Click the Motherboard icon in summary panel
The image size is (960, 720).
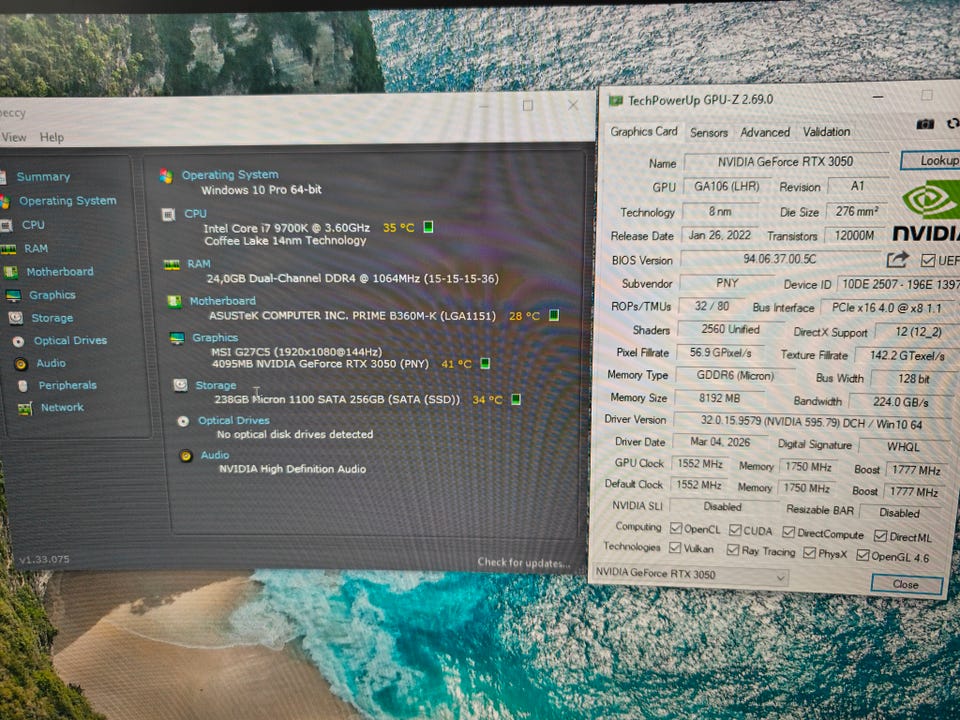coord(174,302)
